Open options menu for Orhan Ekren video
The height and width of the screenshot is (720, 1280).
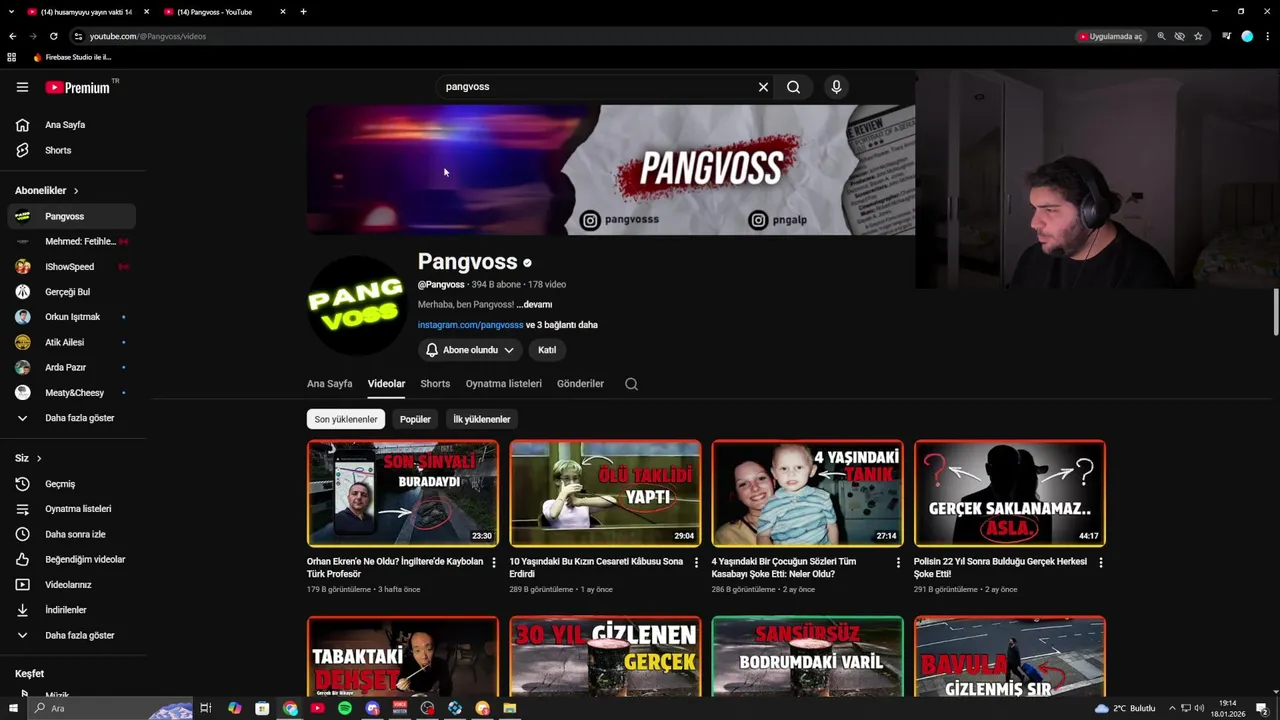[494, 563]
